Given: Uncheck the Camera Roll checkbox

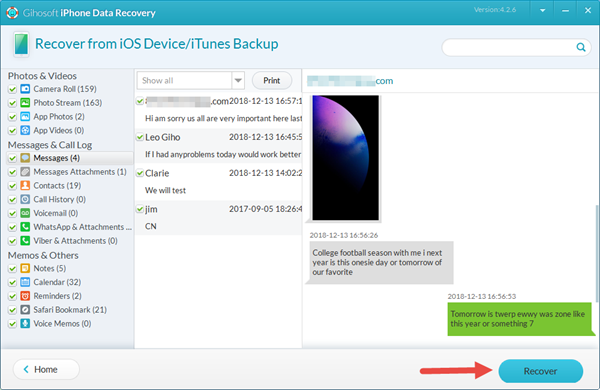Looking at the screenshot, I should [12, 89].
